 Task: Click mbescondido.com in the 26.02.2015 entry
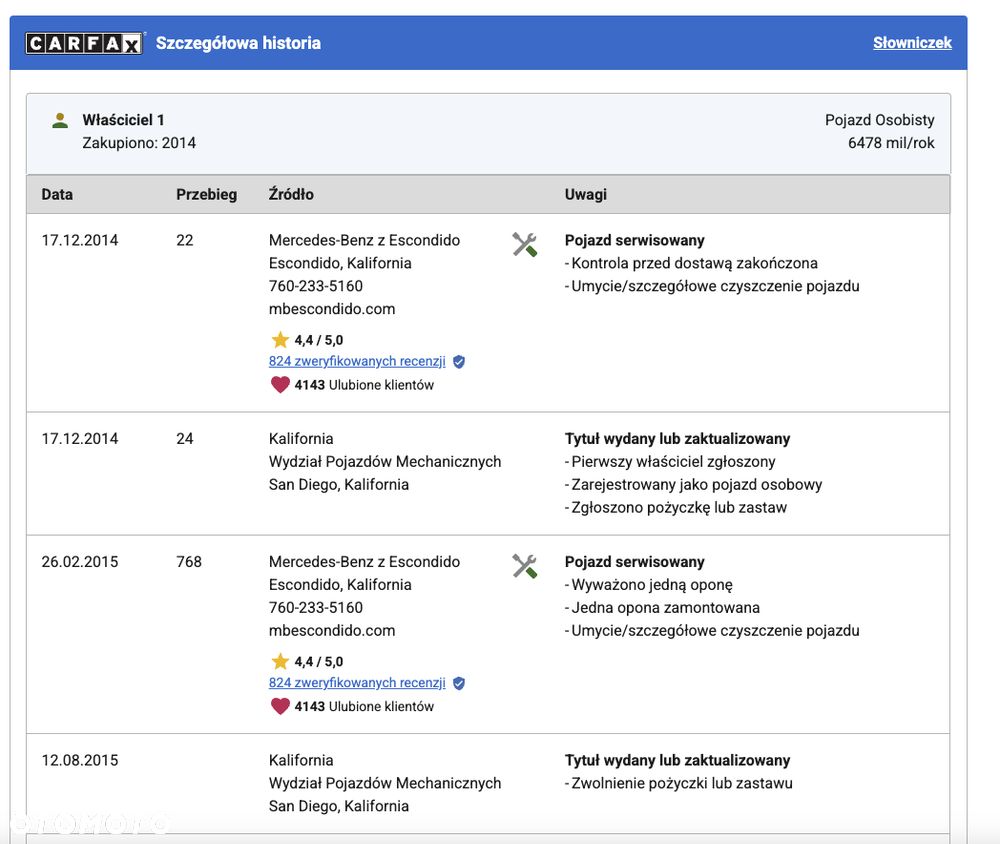[x=332, y=631]
